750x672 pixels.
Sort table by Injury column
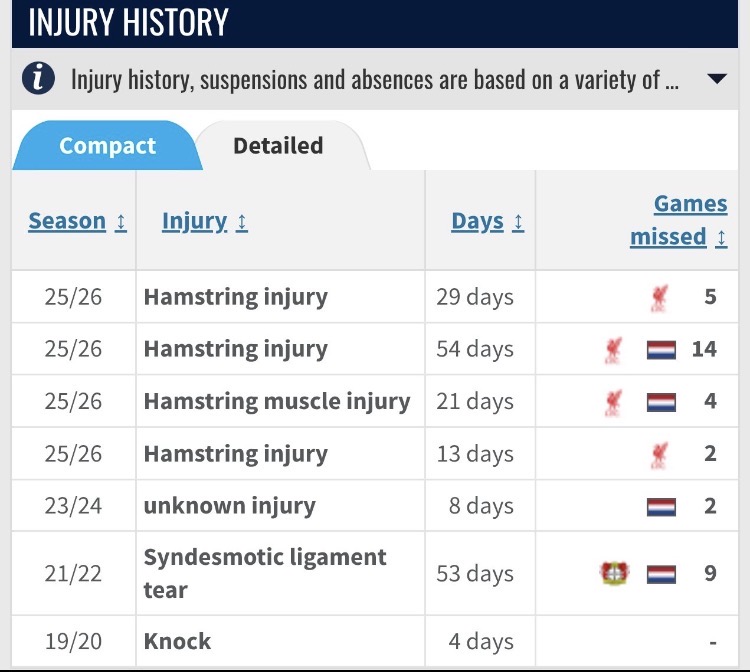tap(204, 221)
